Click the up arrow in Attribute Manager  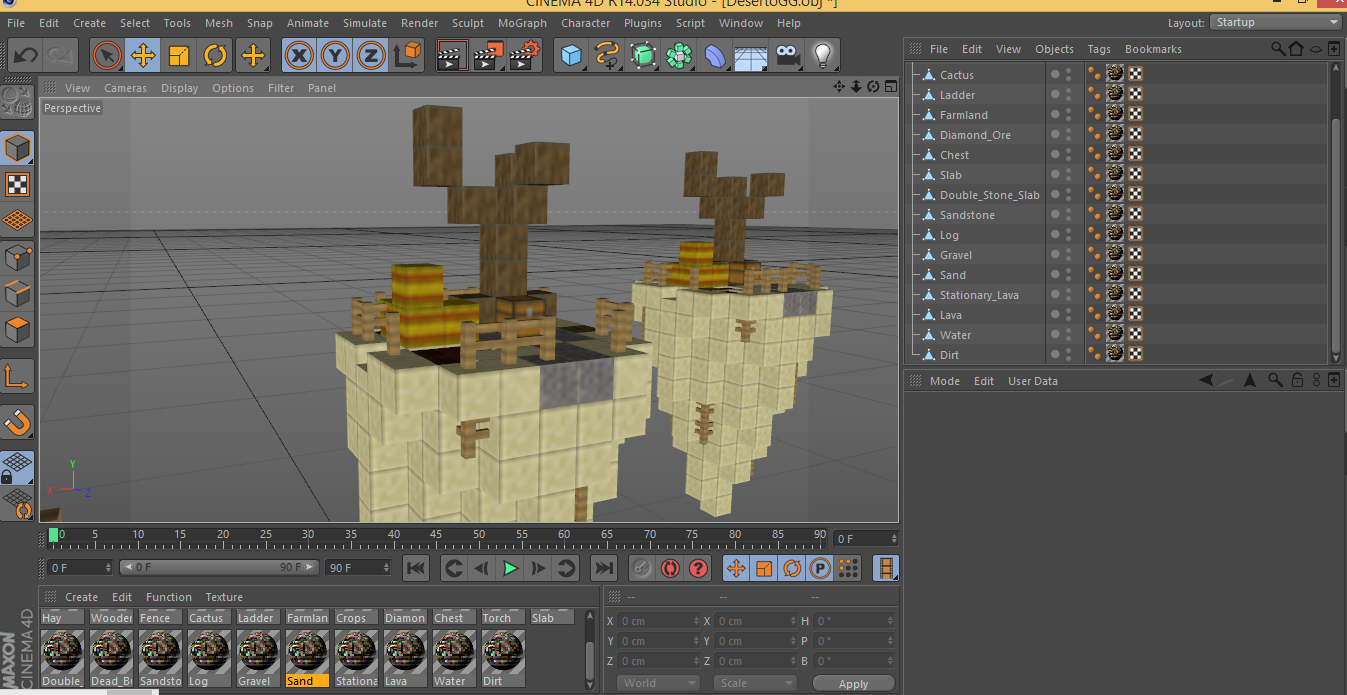[1250, 381]
